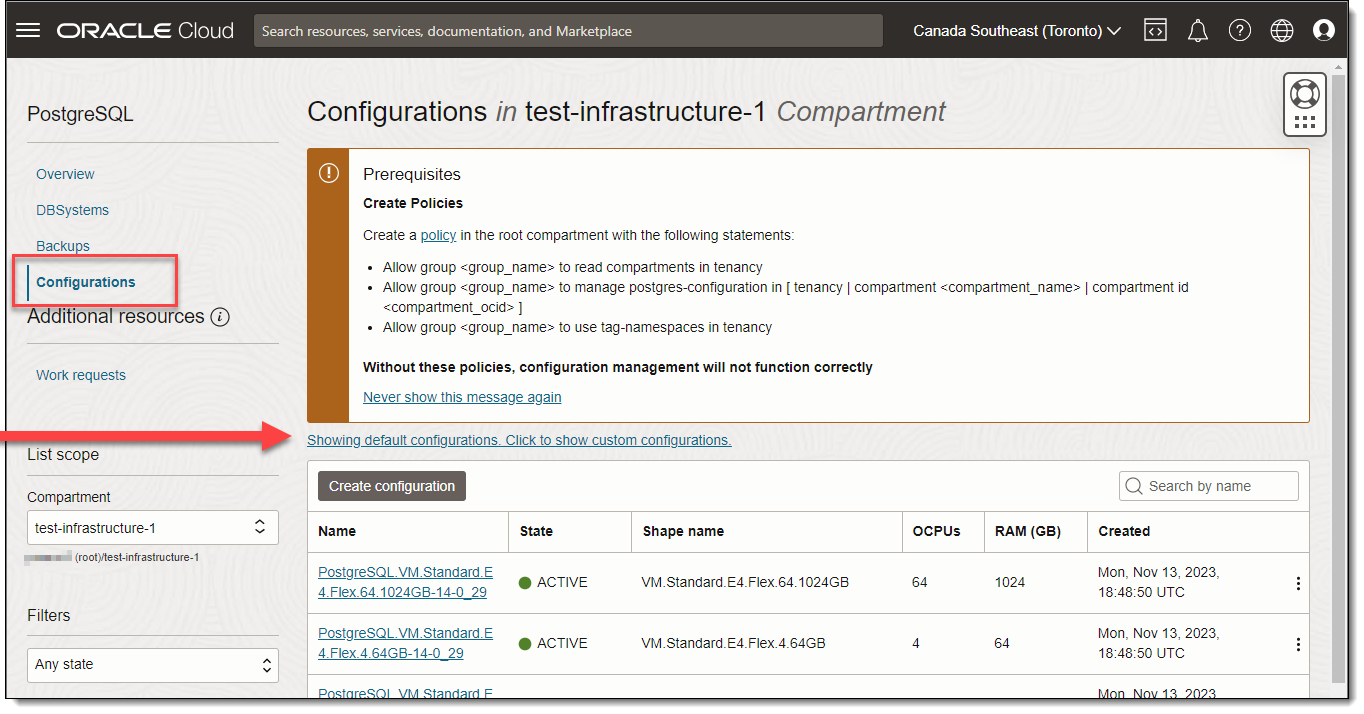Open the help question mark menu
The height and width of the screenshot is (714, 1364).
1240,31
